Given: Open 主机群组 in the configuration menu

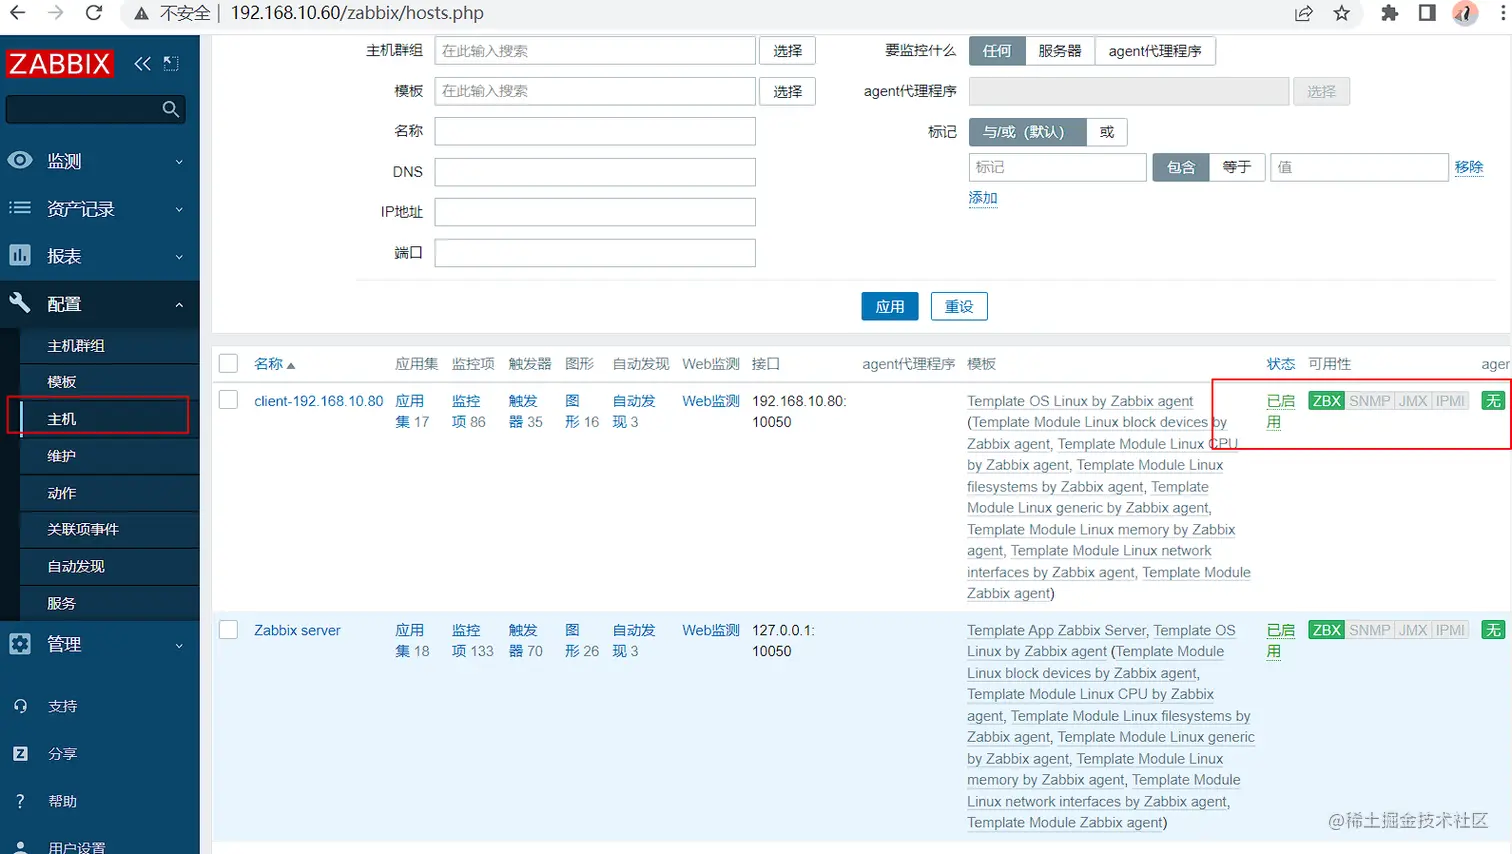Looking at the screenshot, I should coord(110,345).
